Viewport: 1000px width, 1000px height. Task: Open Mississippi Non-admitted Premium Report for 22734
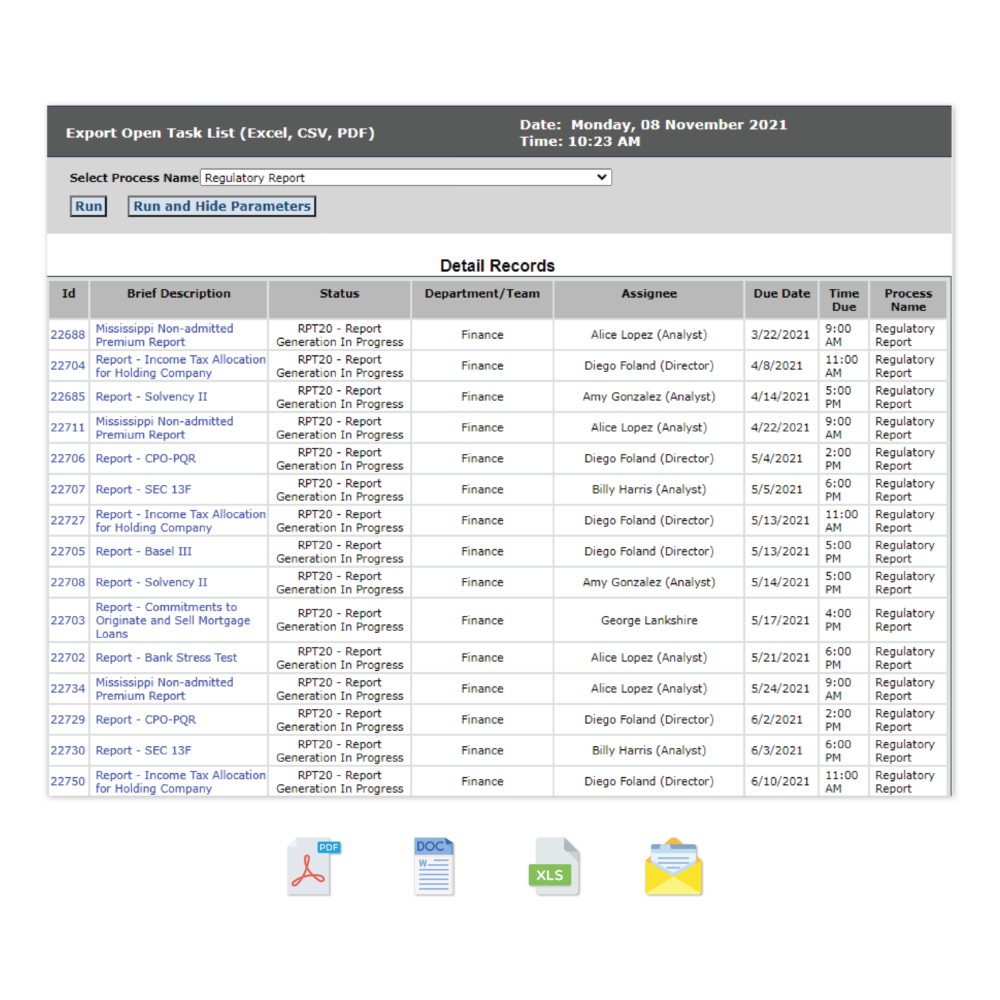point(165,689)
